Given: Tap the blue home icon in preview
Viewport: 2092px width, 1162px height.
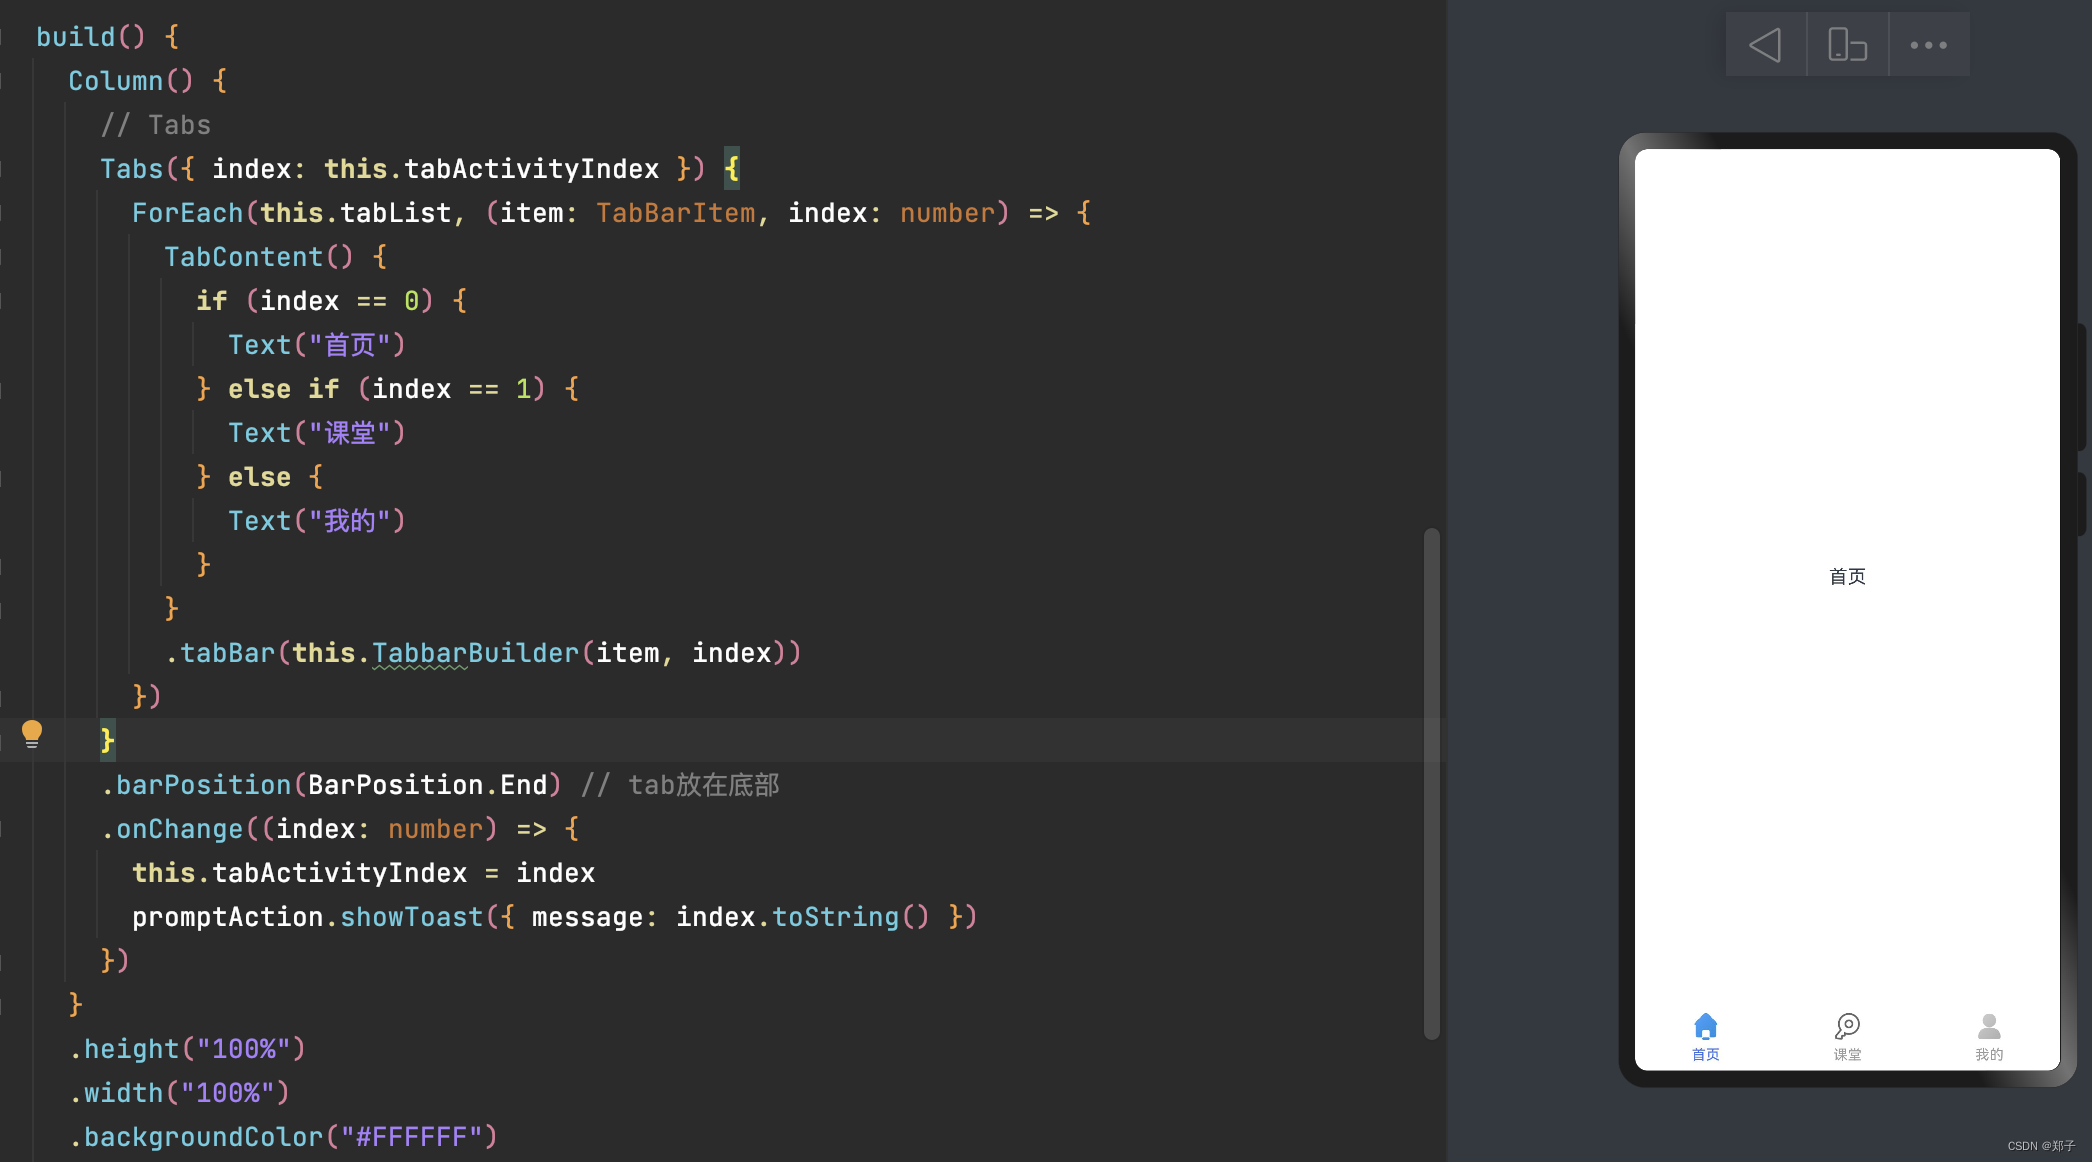Looking at the screenshot, I should (1705, 1026).
